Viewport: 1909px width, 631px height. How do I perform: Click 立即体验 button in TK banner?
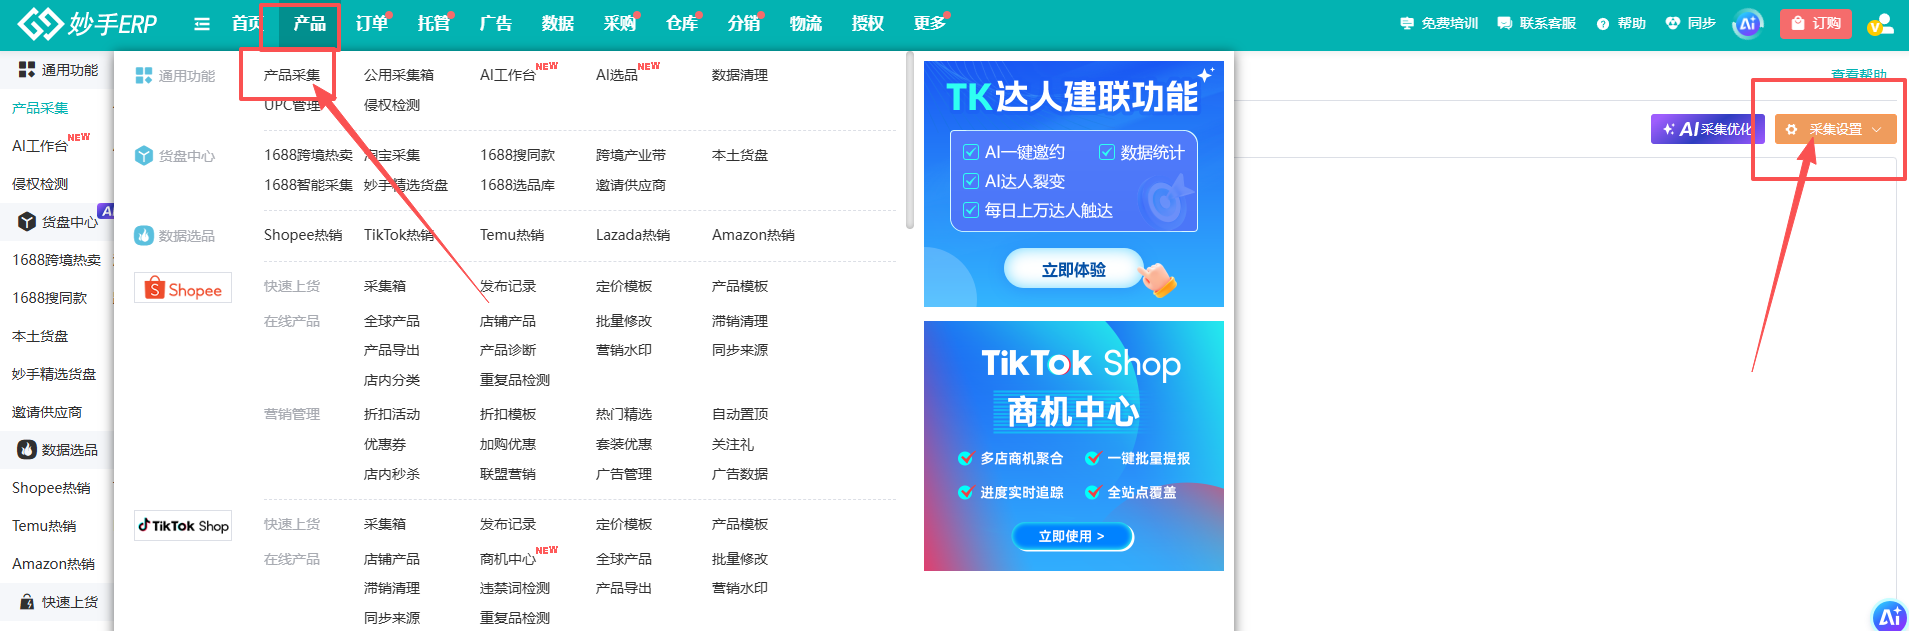click(x=1074, y=269)
